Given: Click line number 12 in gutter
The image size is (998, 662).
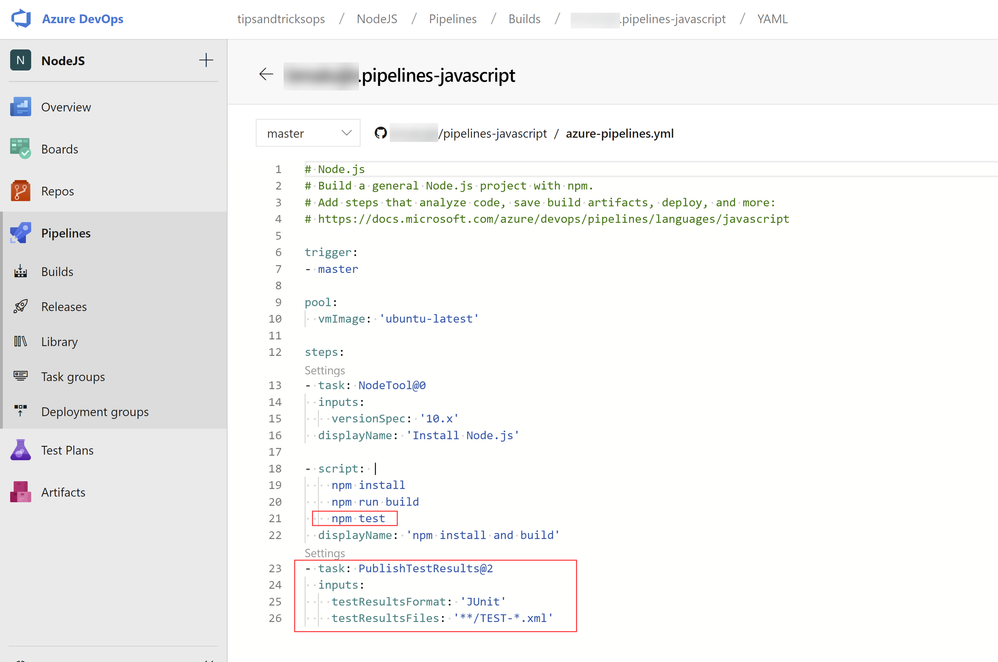Looking at the screenshot, I should click(x=275, y=352).
